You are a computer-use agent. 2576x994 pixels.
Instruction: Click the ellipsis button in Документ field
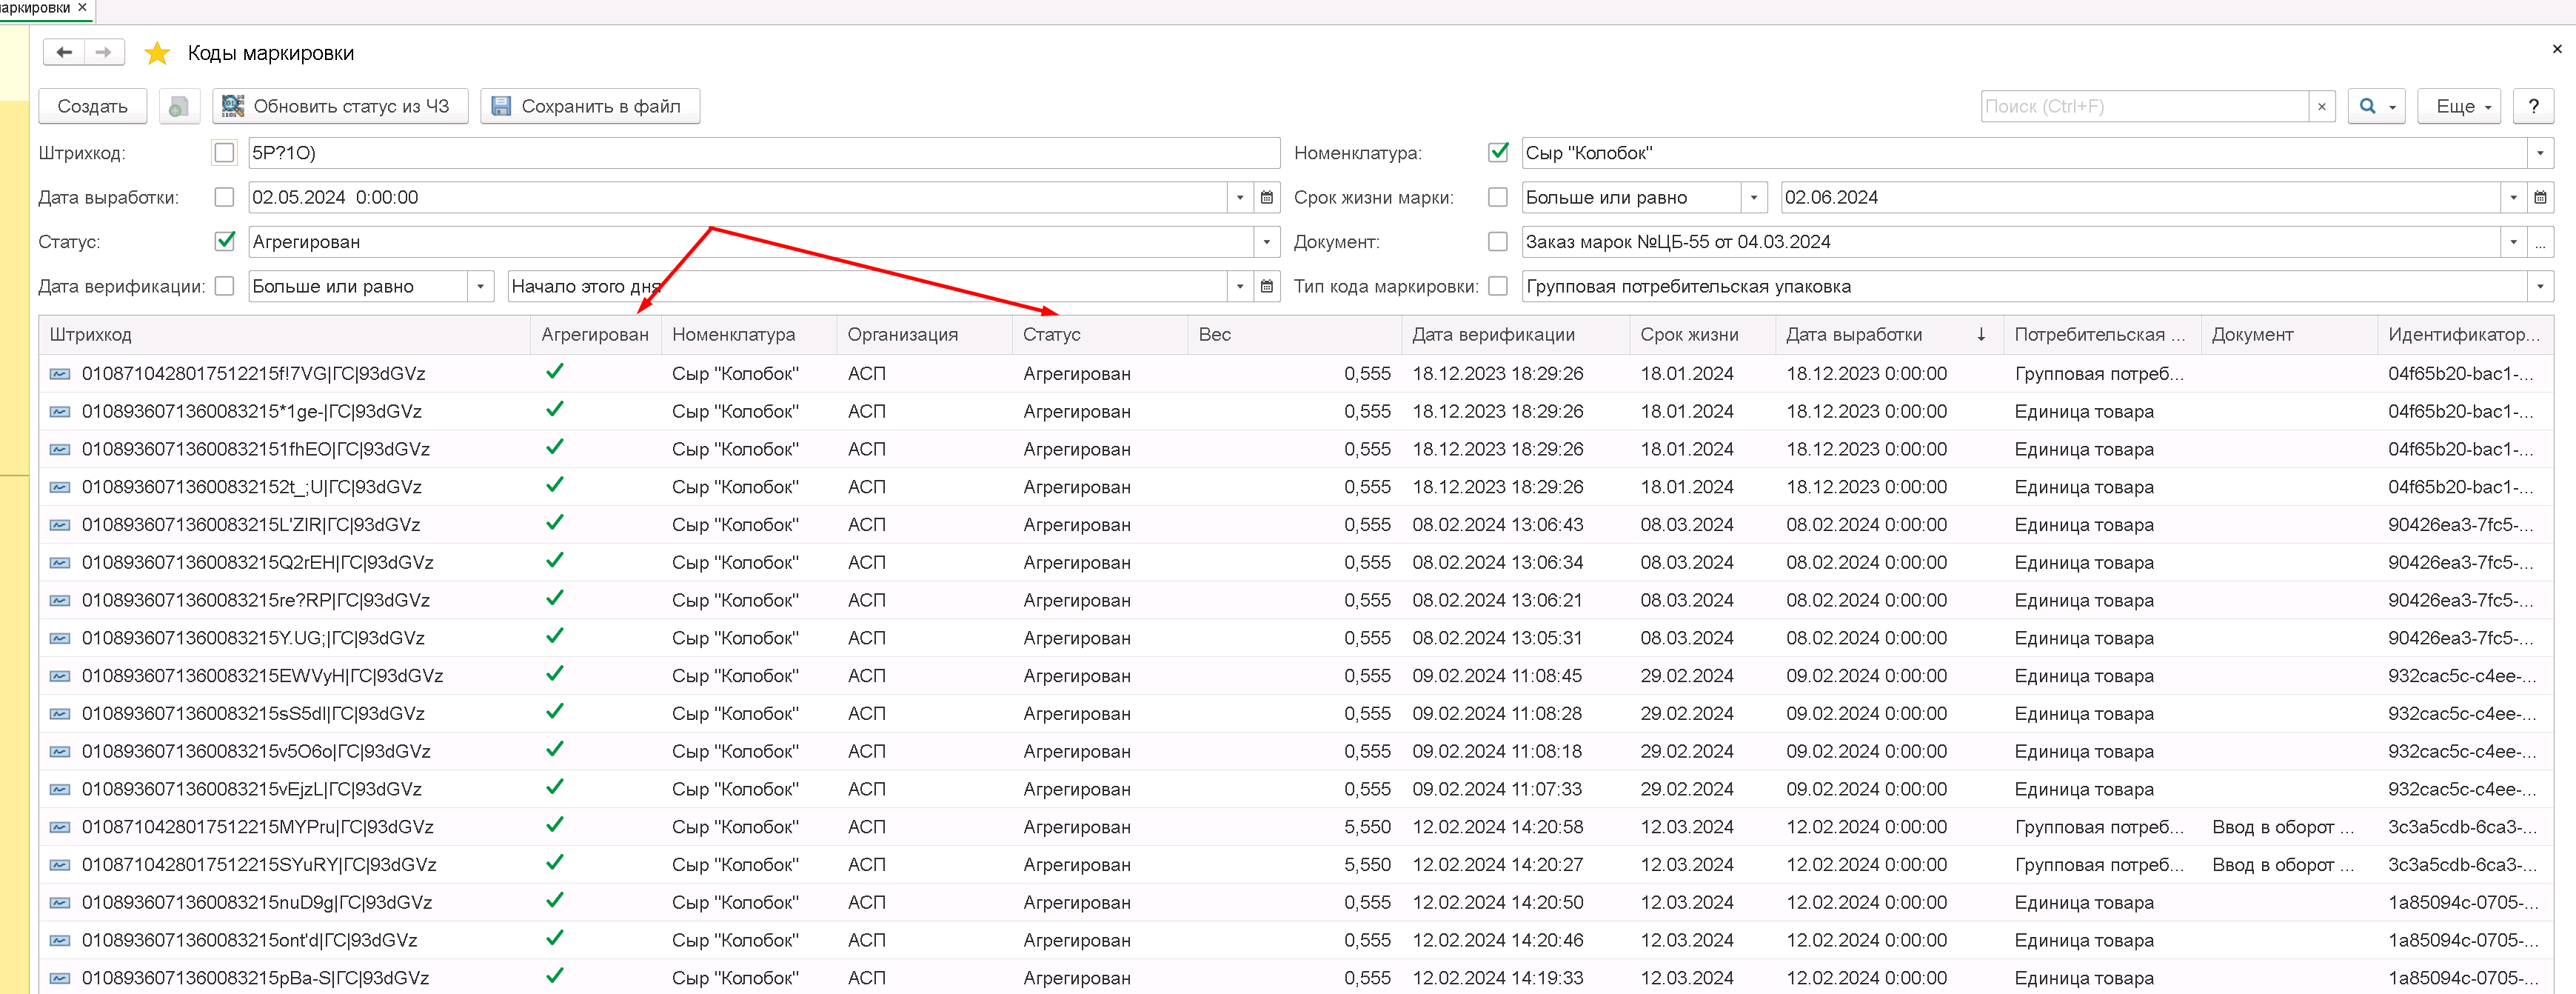click(x=2540, y=241)
